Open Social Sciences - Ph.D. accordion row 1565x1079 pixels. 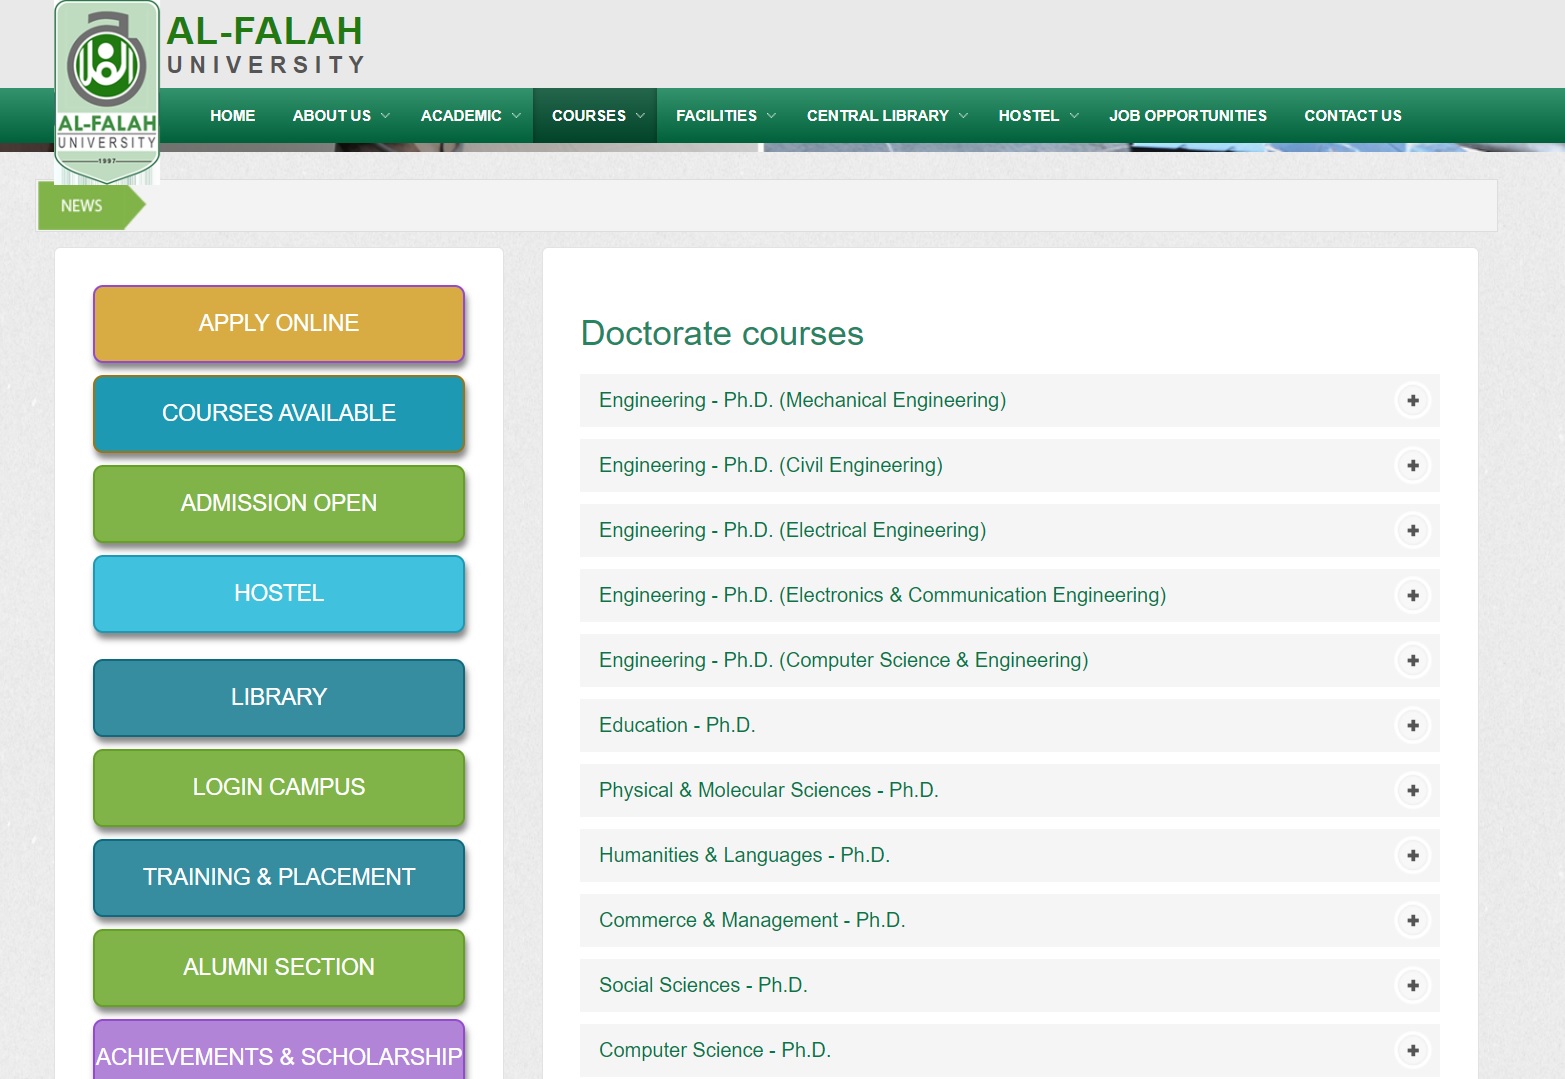(1010, 986)
